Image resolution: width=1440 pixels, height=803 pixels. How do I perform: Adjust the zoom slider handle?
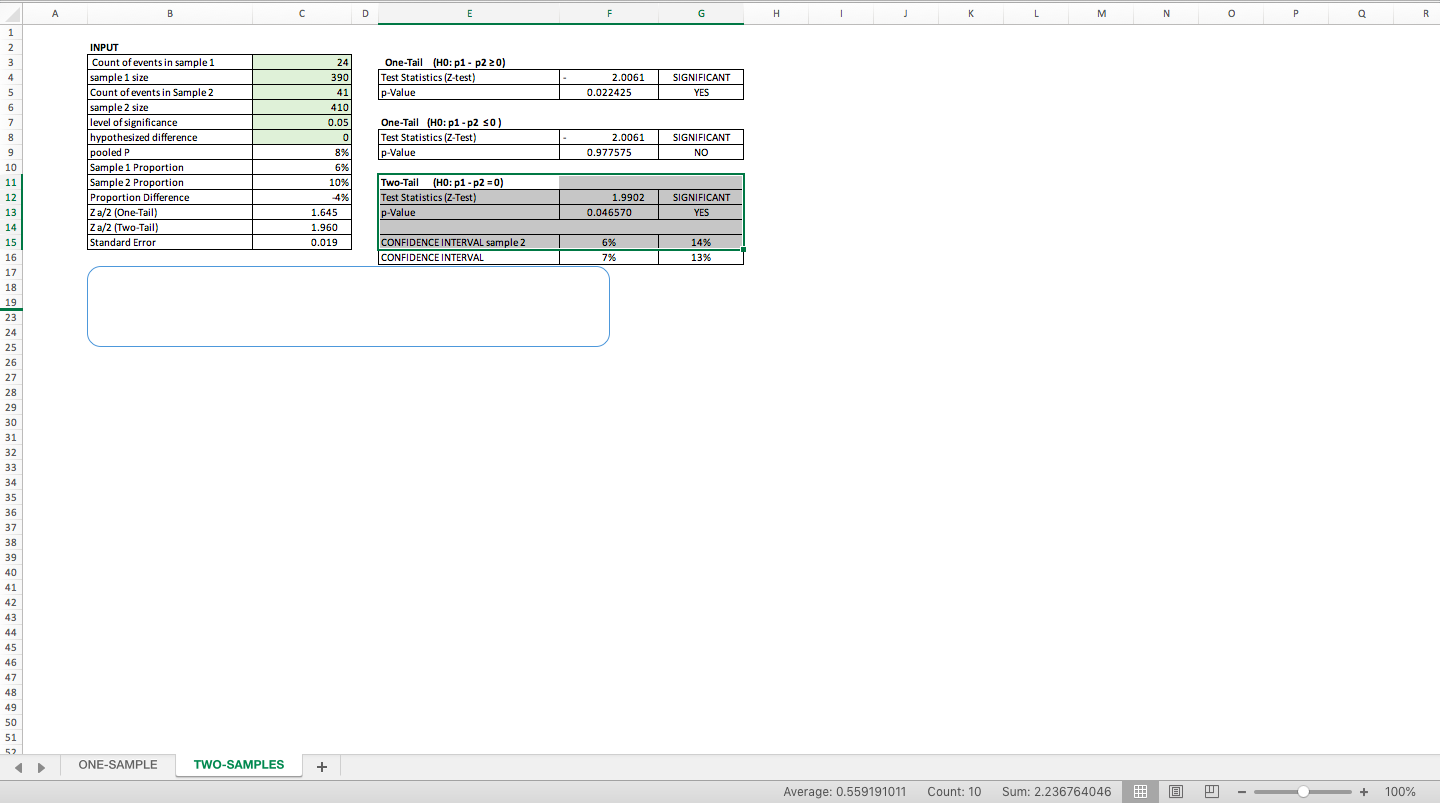(x=1303, y=792)
